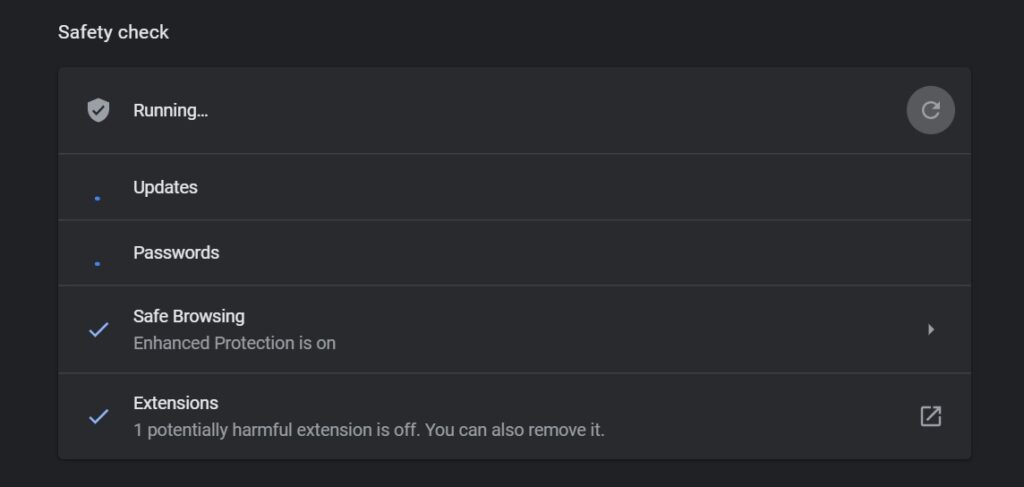Click the Safe Browsing checkmark icon

point(98,329)
